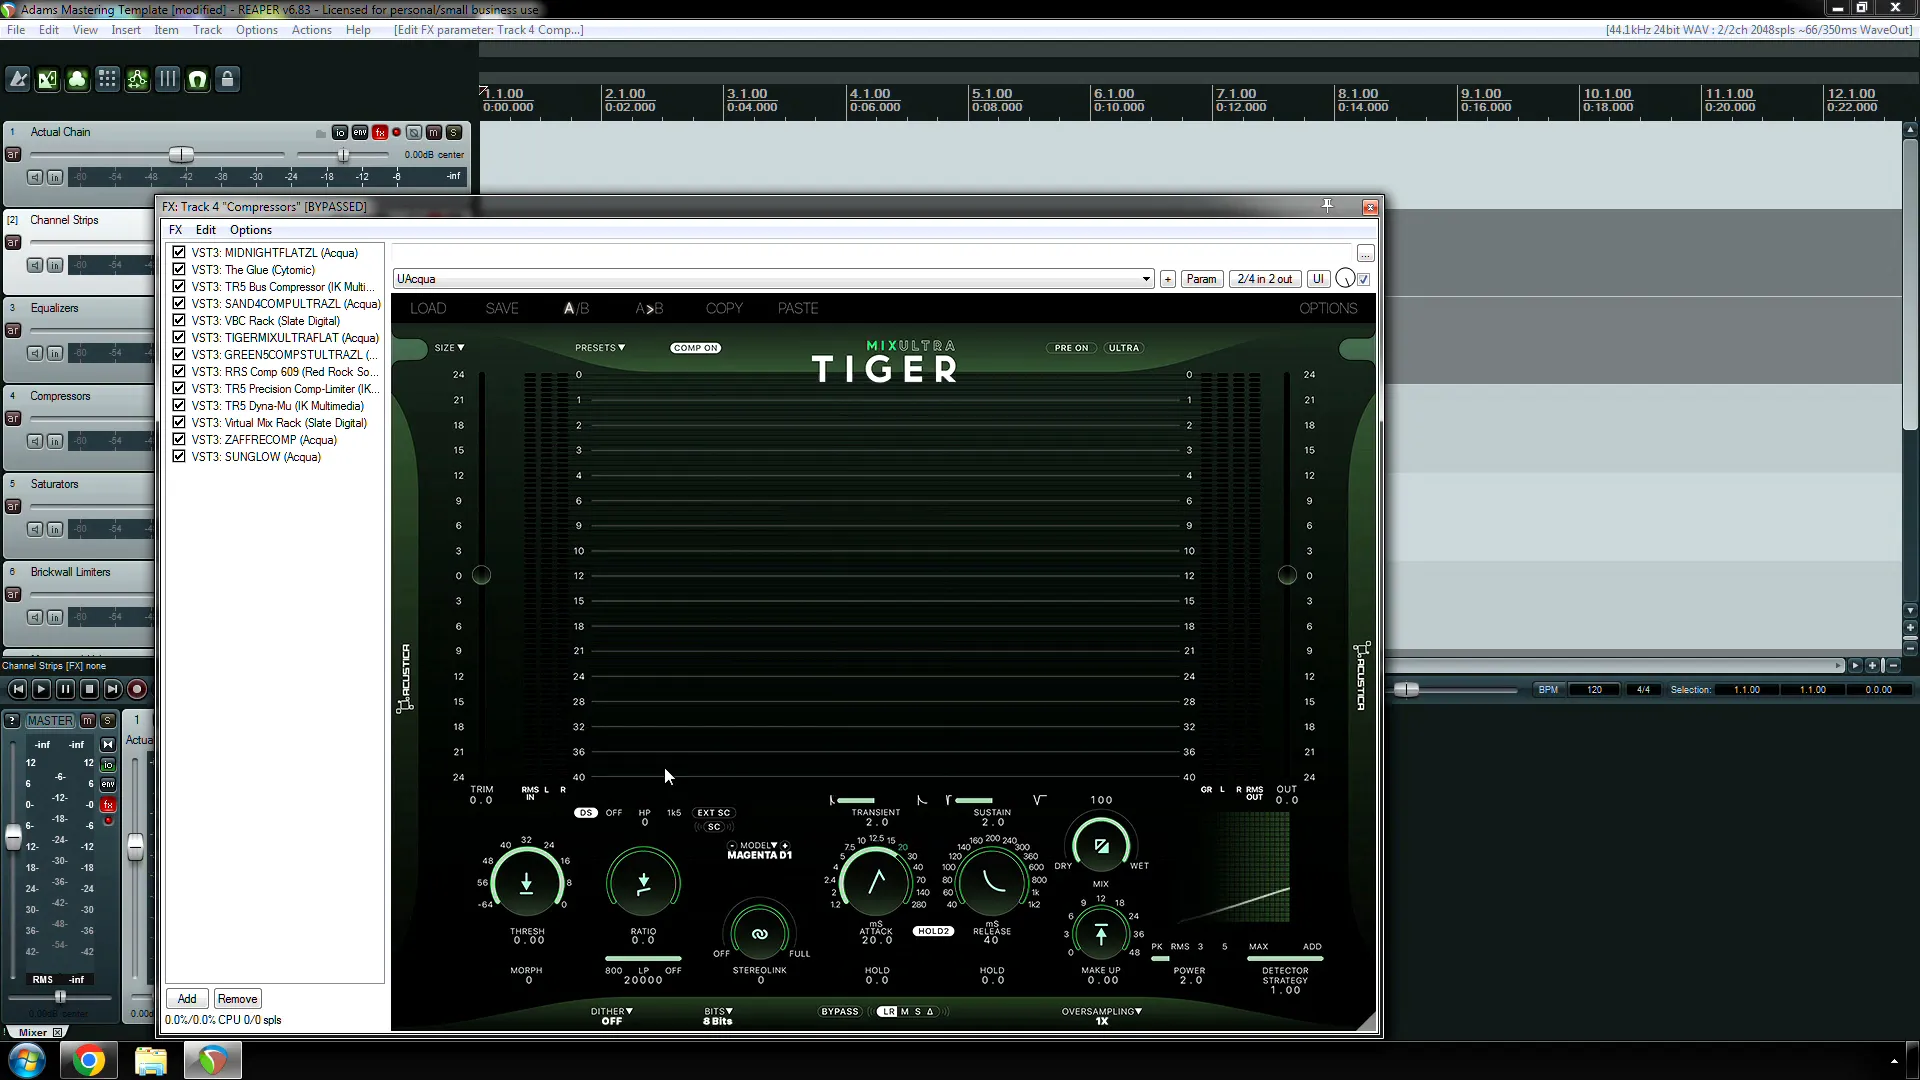This screenshot has width=1920, height=1080.
Task: Toggle COMP ON switch in Tiger
Action: [696, 348]
